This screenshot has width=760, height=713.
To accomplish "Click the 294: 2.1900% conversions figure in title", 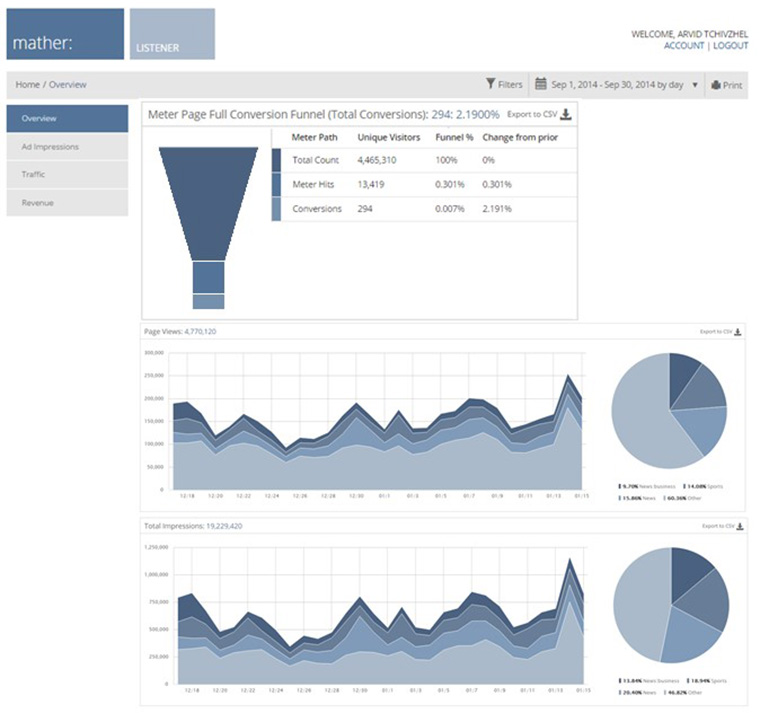I will coord(465,114).
